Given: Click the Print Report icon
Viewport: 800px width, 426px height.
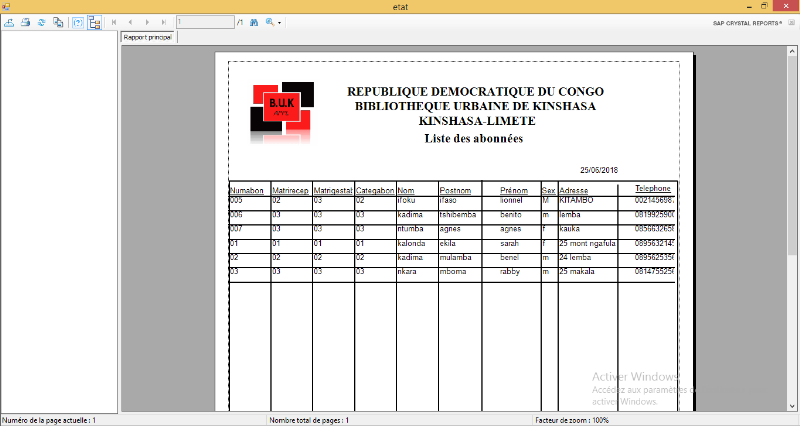Looking at the screenshot, I should [26, 22].
